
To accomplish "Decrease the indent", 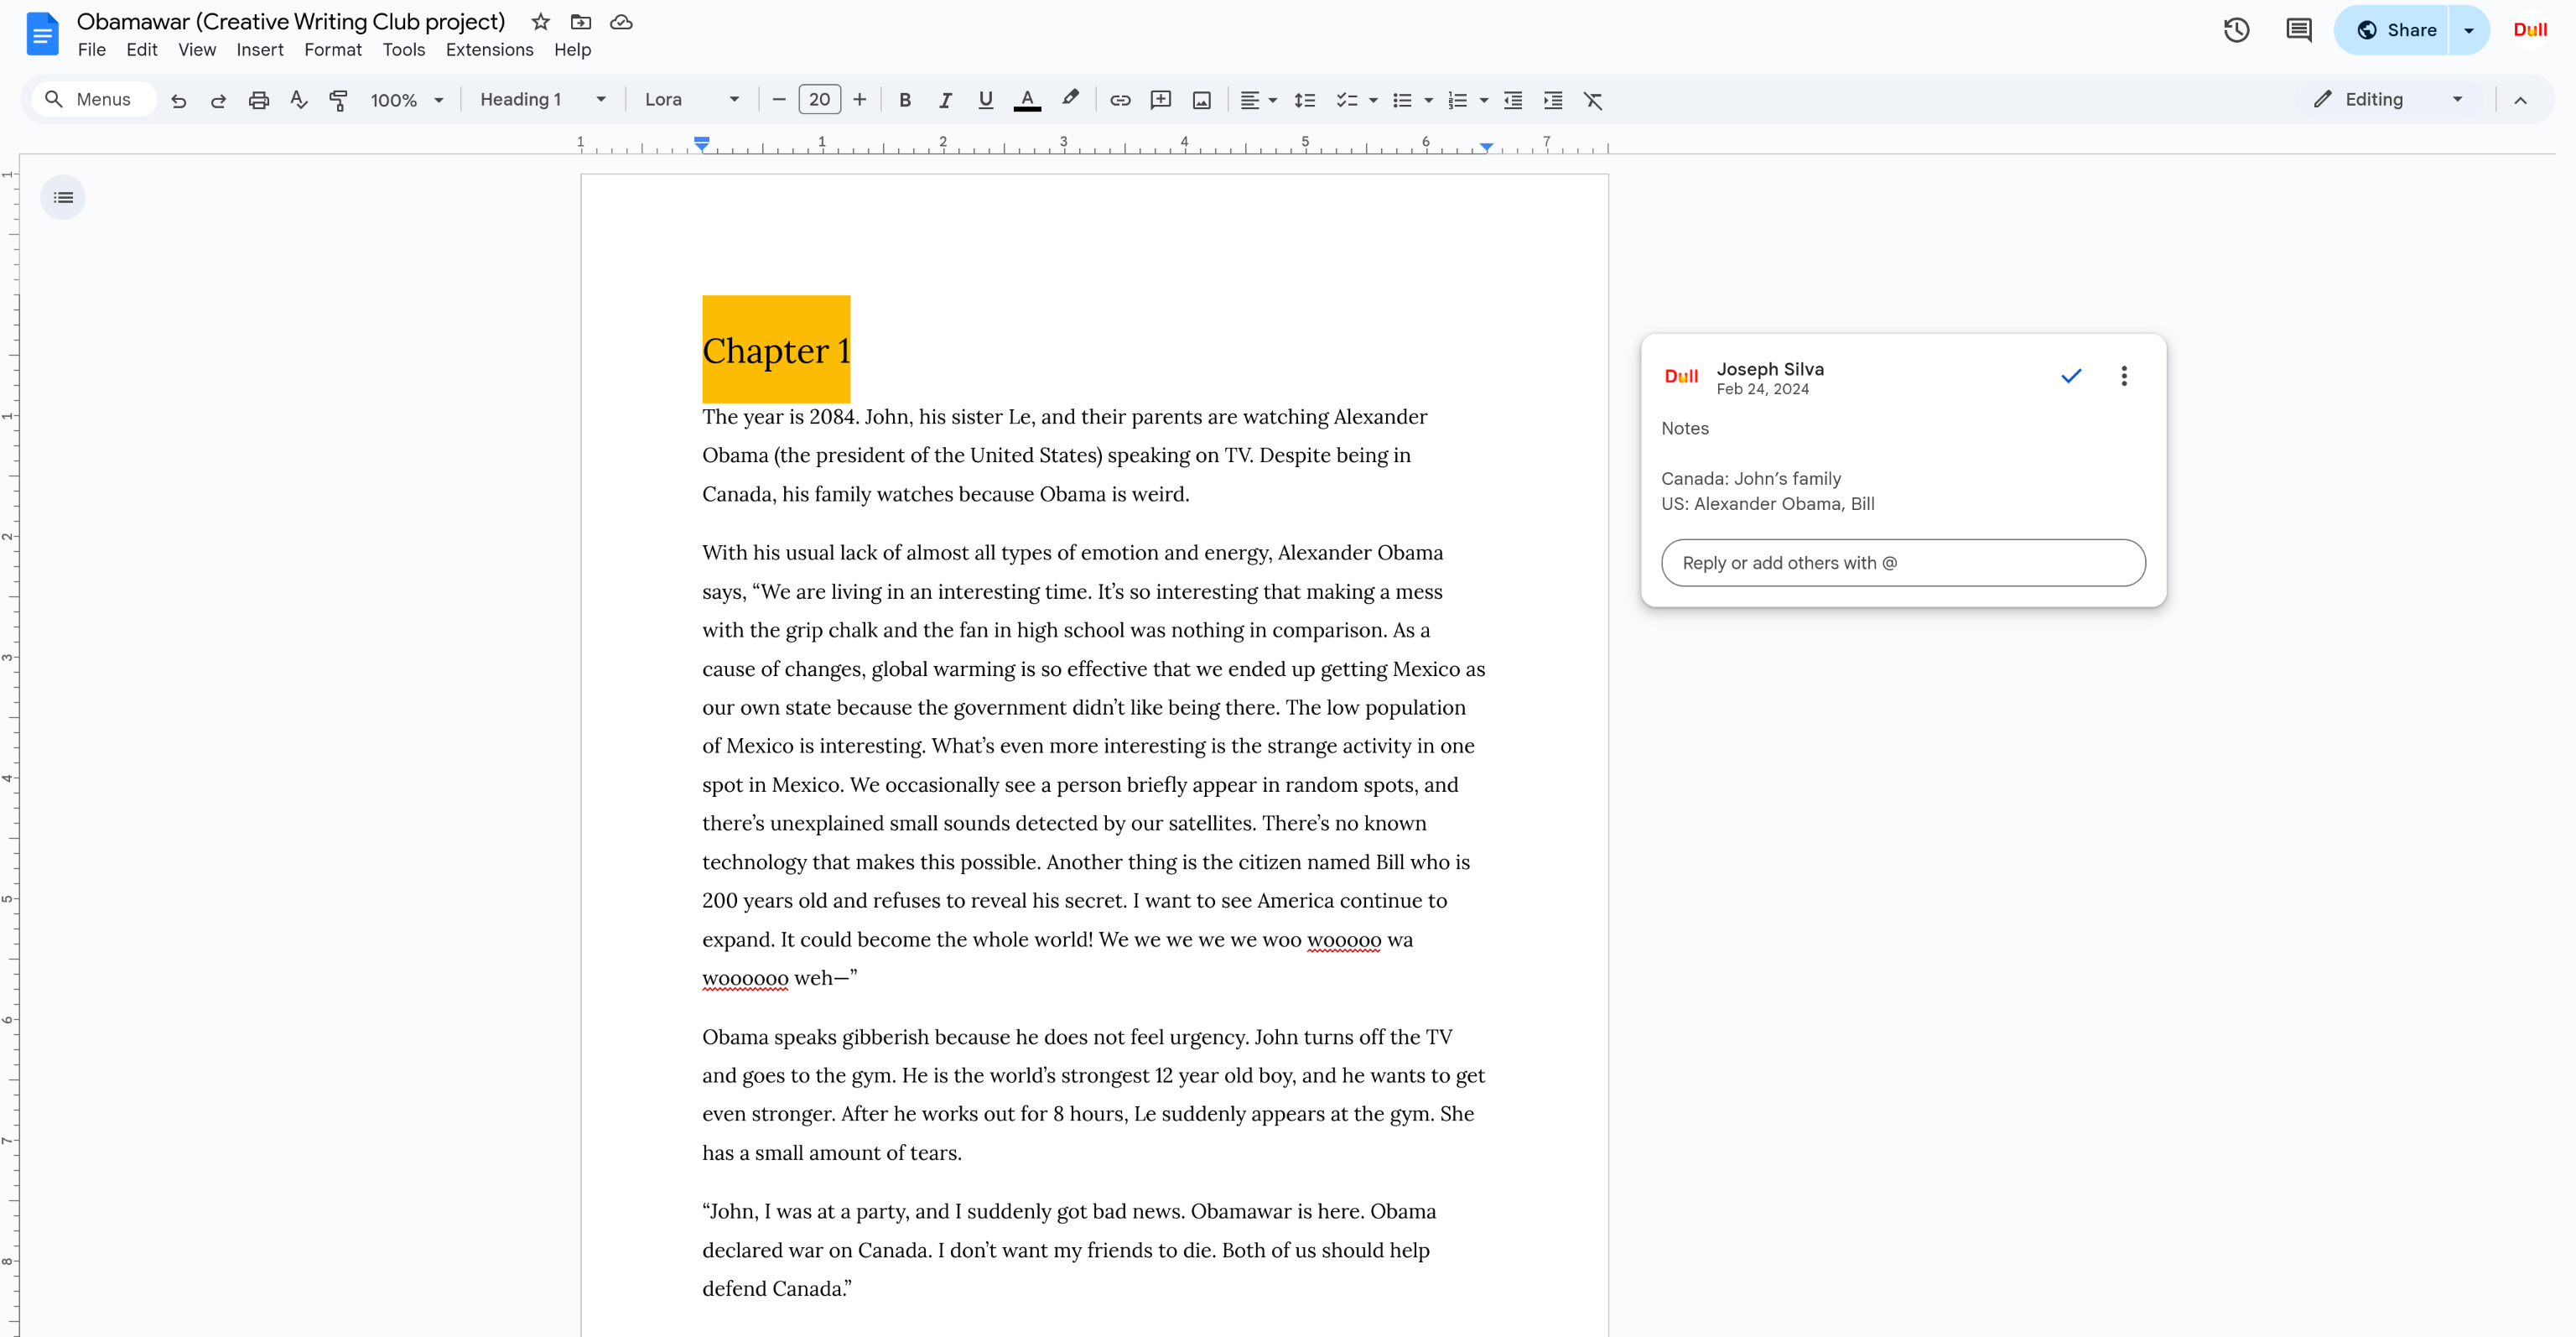I will (1513, 100).
